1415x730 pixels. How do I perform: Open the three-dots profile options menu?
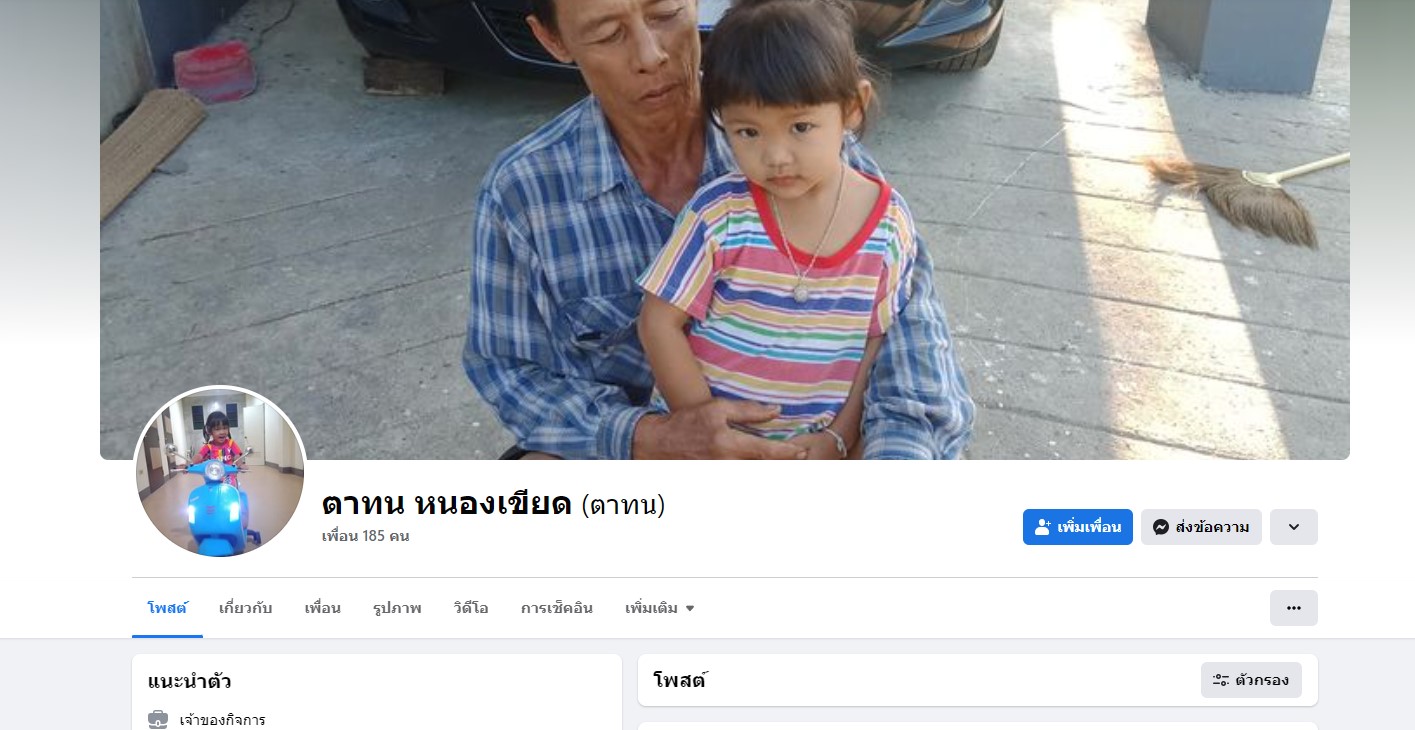(x=1294, y=608)
